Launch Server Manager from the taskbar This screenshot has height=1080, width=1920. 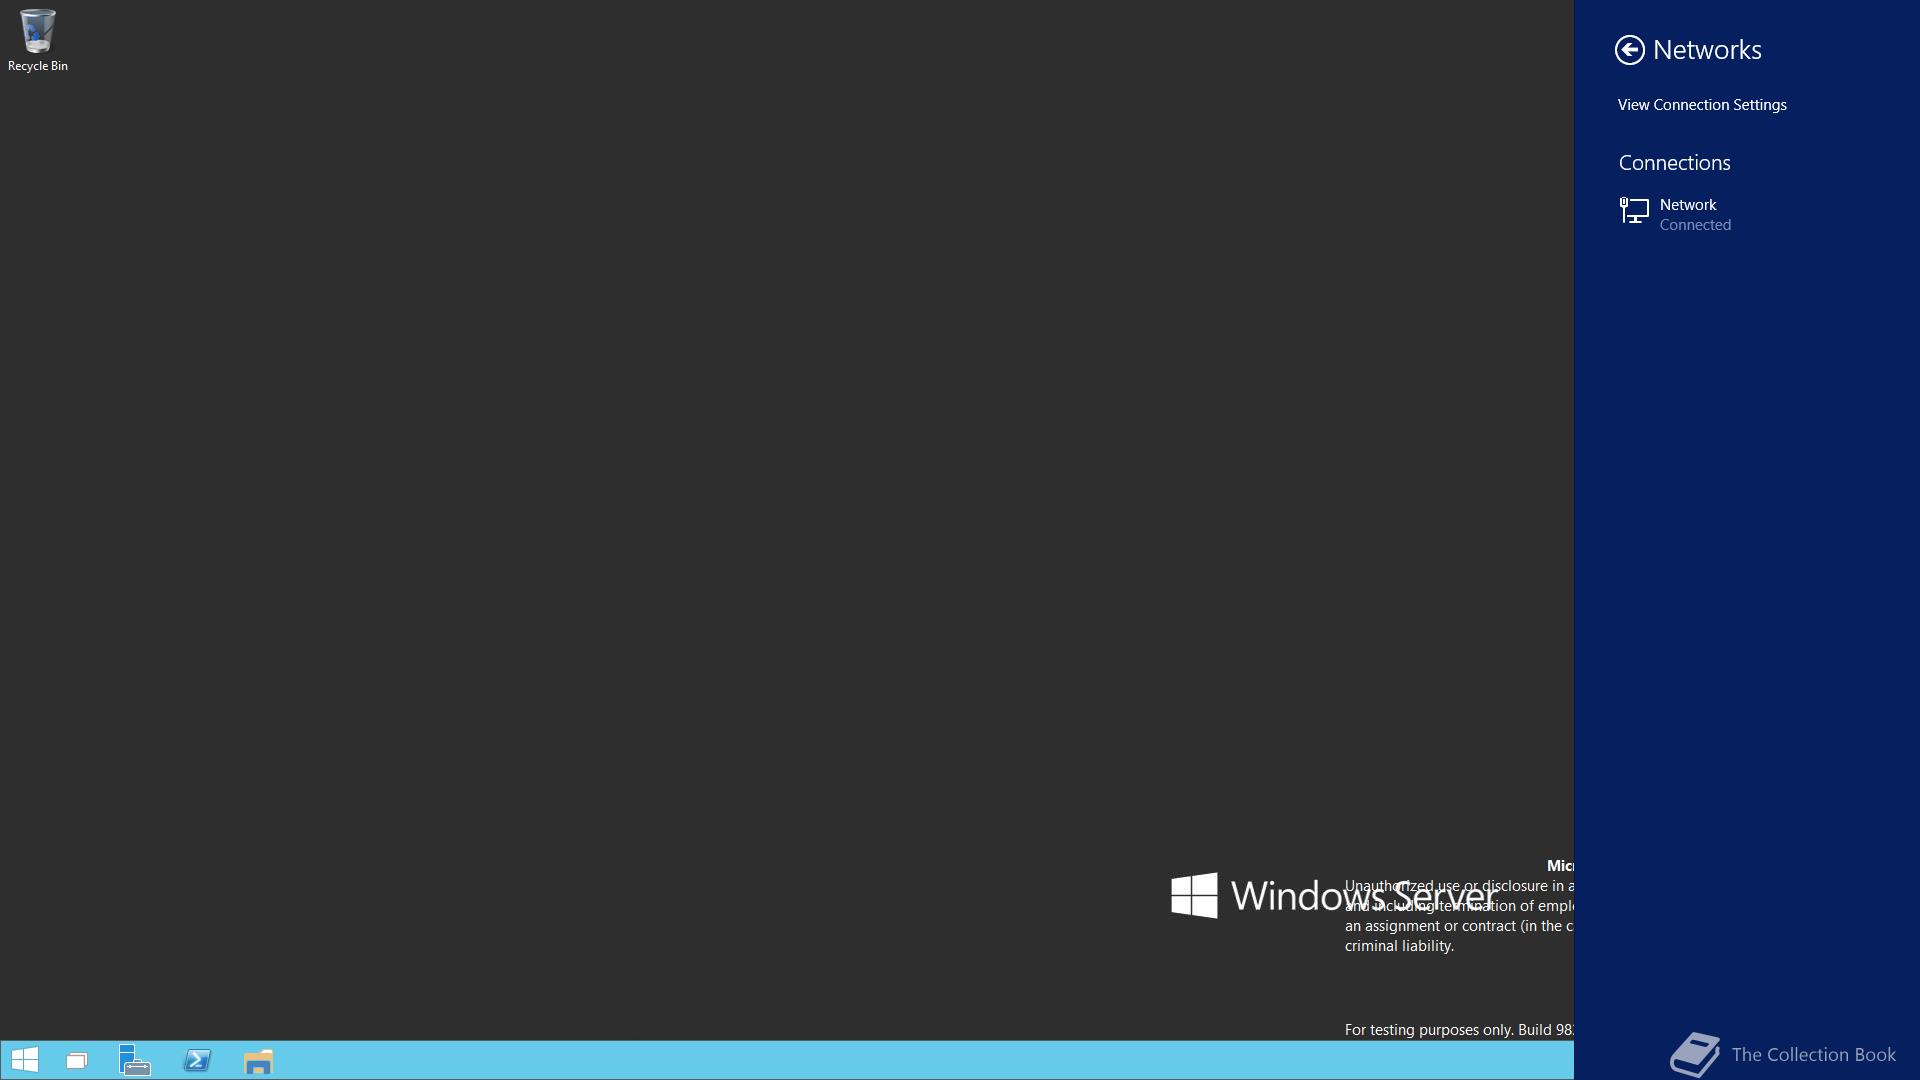point(135,1060)
